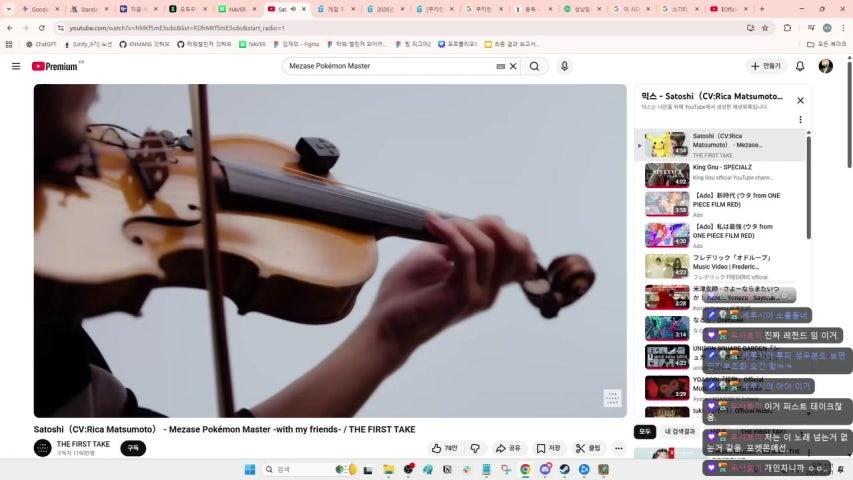The height and width of the screenshot is (480, 853).
Task: Open the ChatGPT bookmark
Action: pos(41,44)
